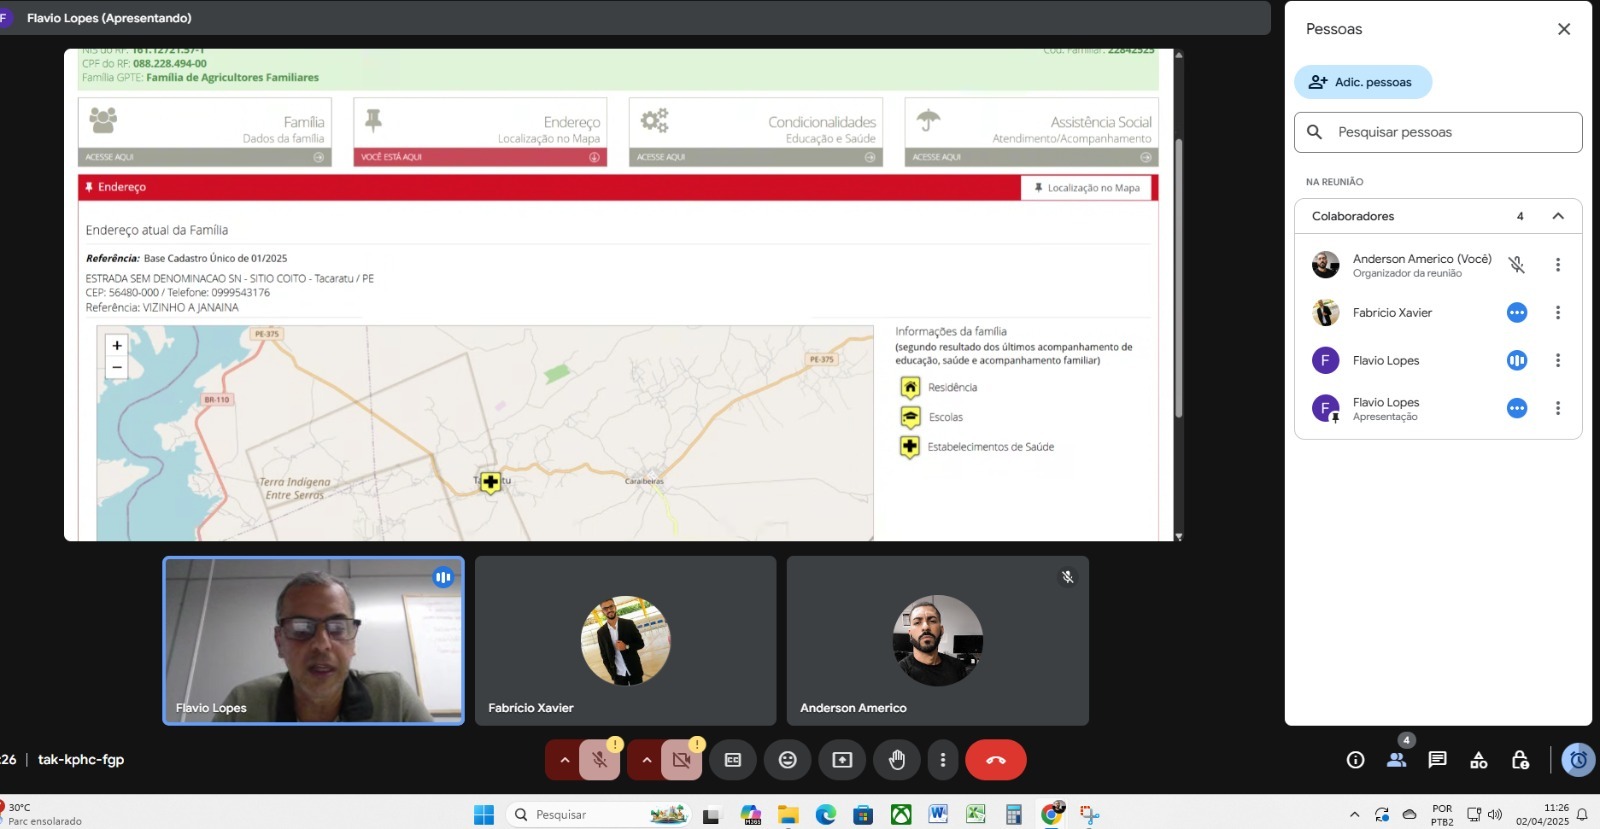
Task: Open the activities shapes icon
Action: pyautogui.click(x=1478, y=760)
